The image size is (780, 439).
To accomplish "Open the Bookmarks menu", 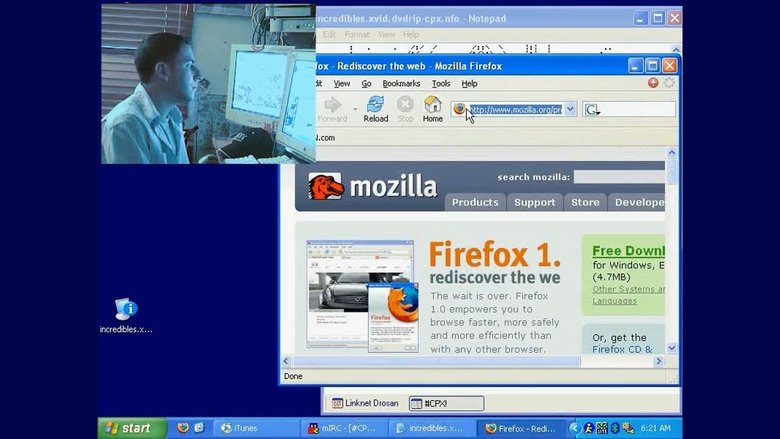I will 401,84.
